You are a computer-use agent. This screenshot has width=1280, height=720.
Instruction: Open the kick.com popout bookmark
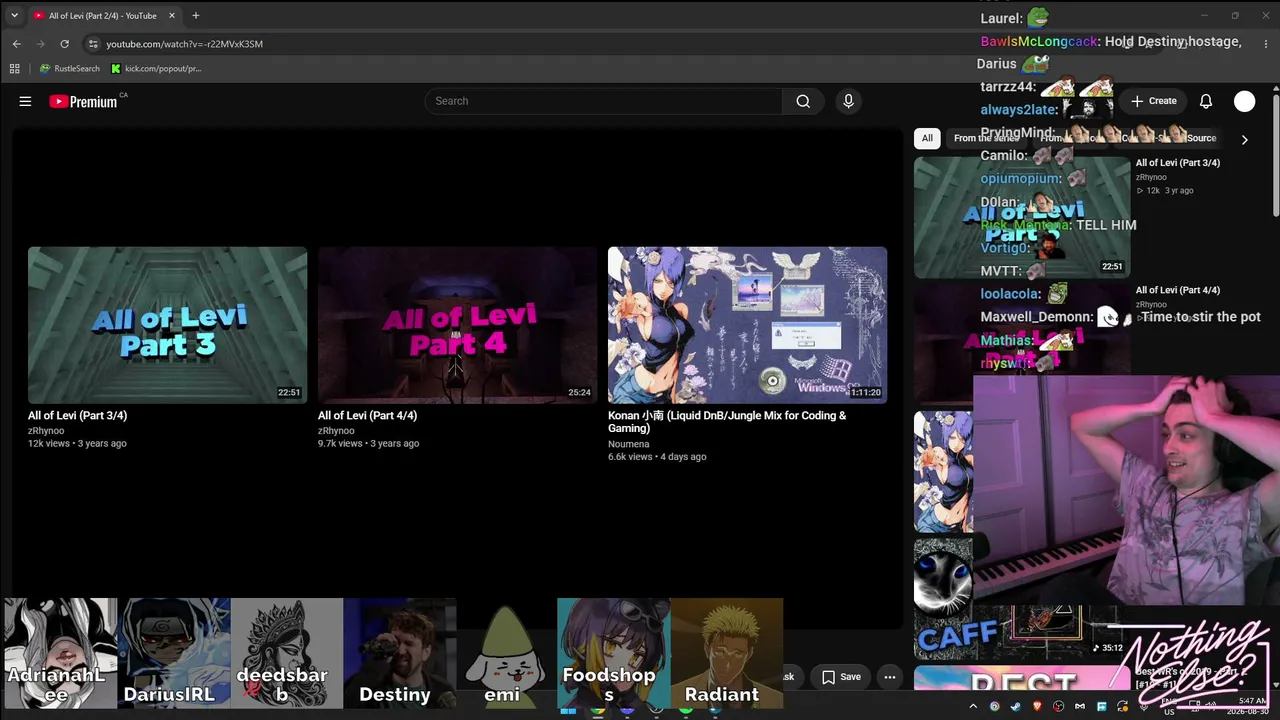pyautogui.click(x=156, y=69)
